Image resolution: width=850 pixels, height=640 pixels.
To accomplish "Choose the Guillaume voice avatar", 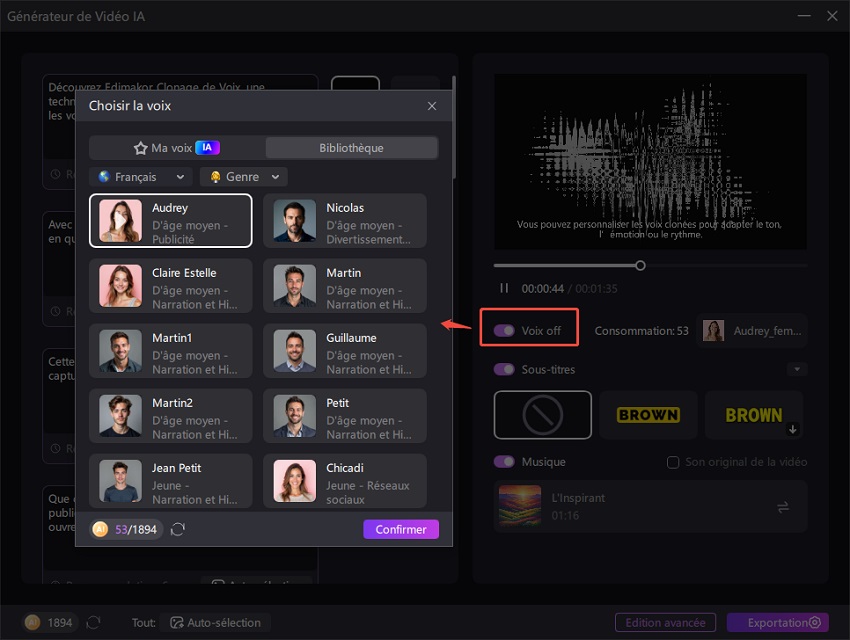I will pos(294,351).
